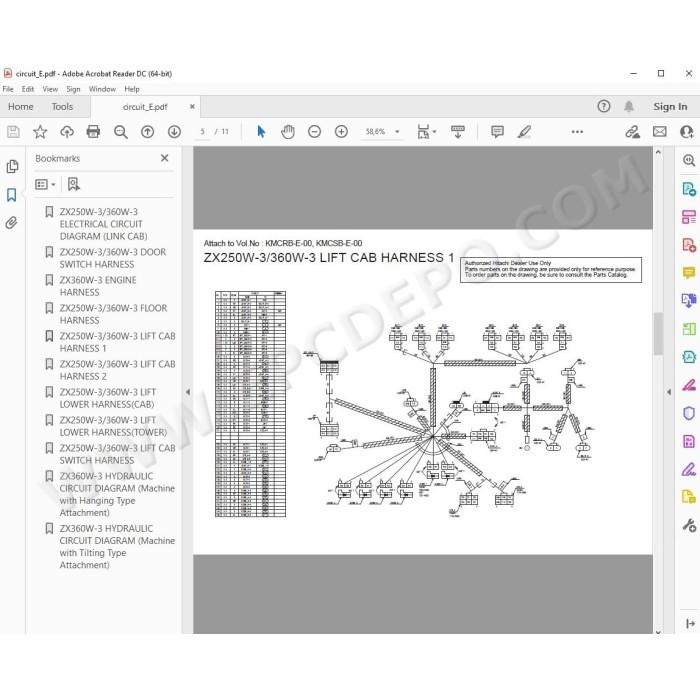This screenshot has height=700, width=700.
Task: Open the bookmark options dropdown
Action: click(x=45, y=184)
